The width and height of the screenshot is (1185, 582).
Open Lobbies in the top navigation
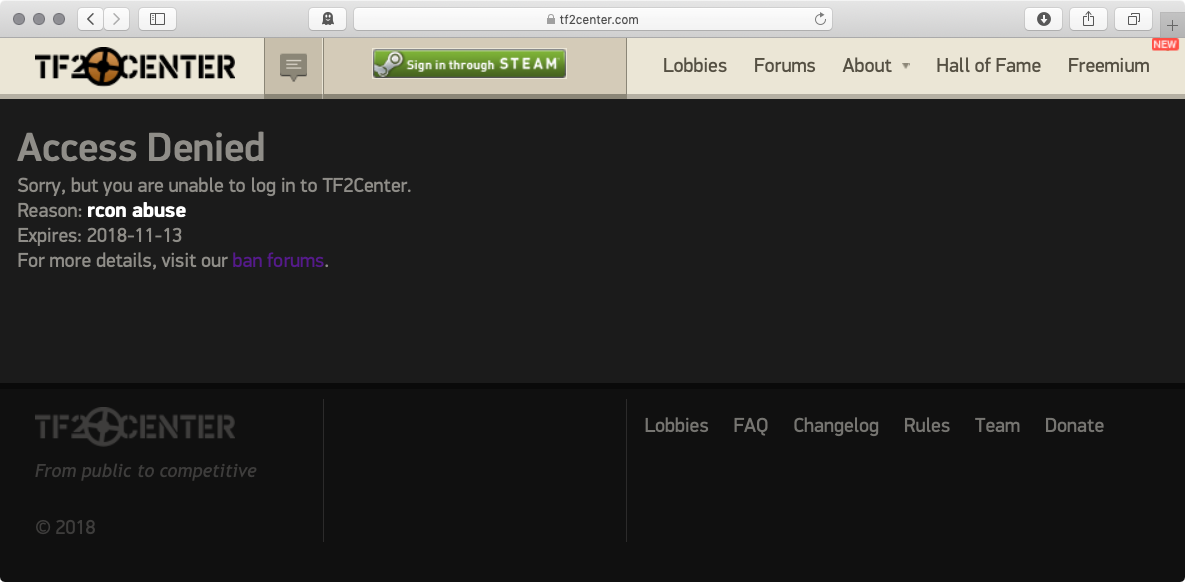(x=695, y=66)
